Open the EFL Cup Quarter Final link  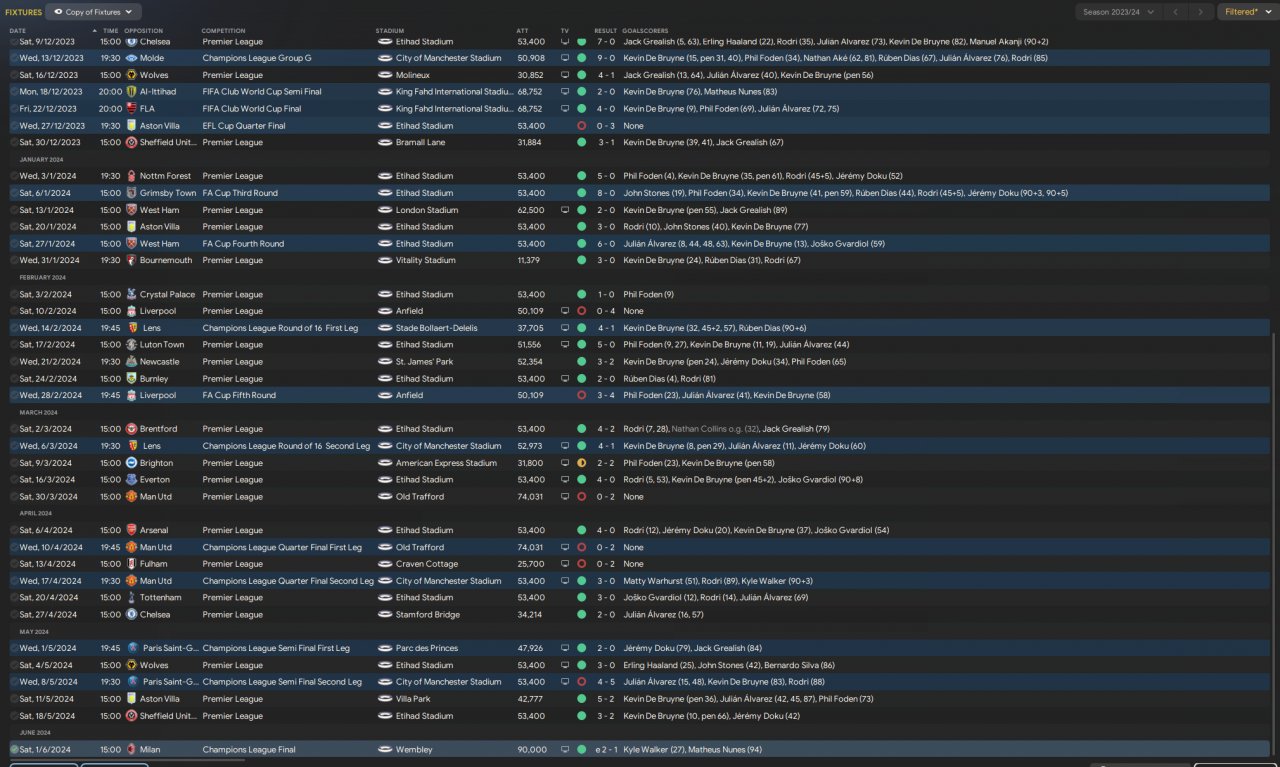(x=244, y=126)
